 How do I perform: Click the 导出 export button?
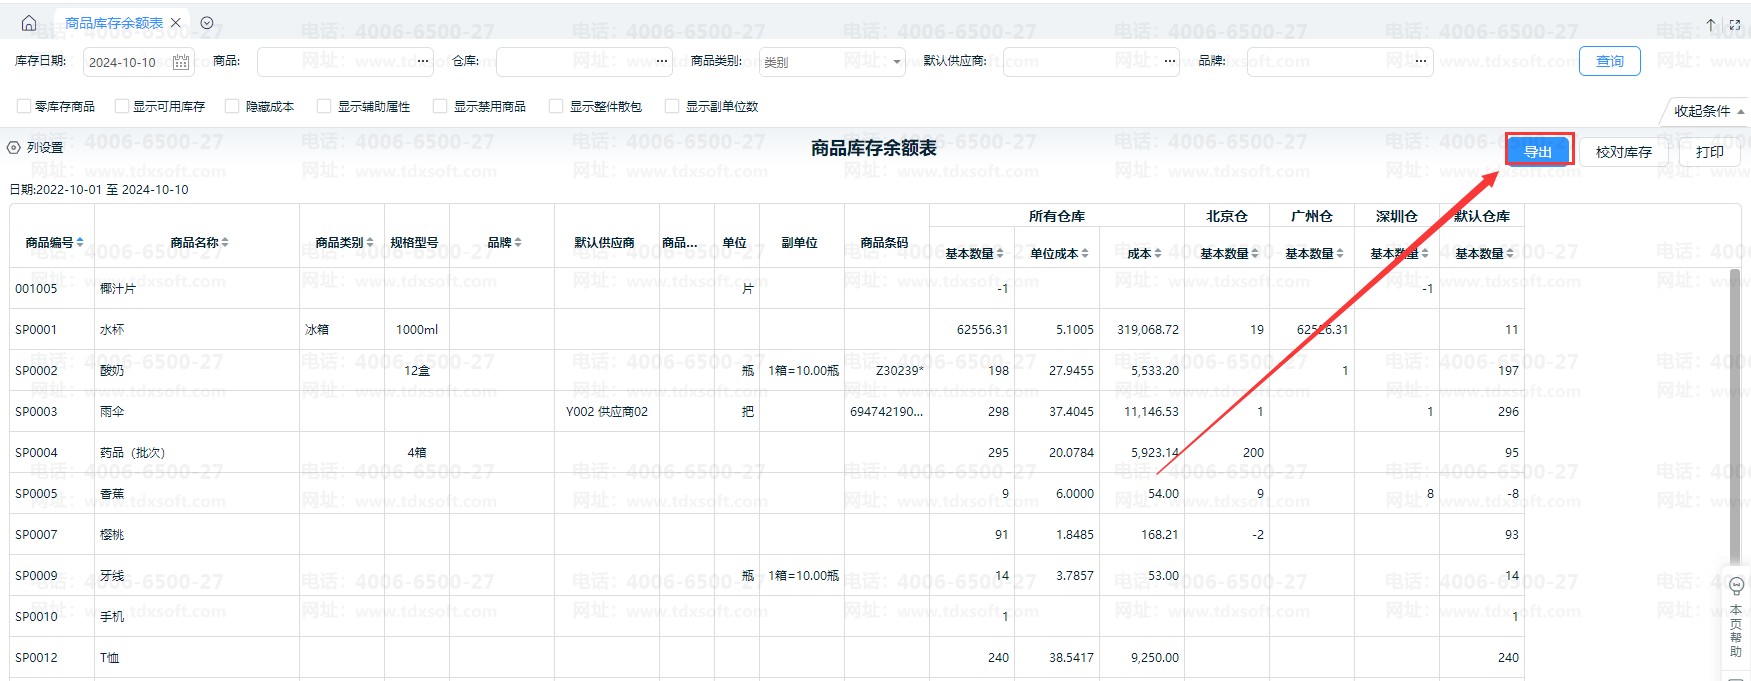coord(1538,151)
